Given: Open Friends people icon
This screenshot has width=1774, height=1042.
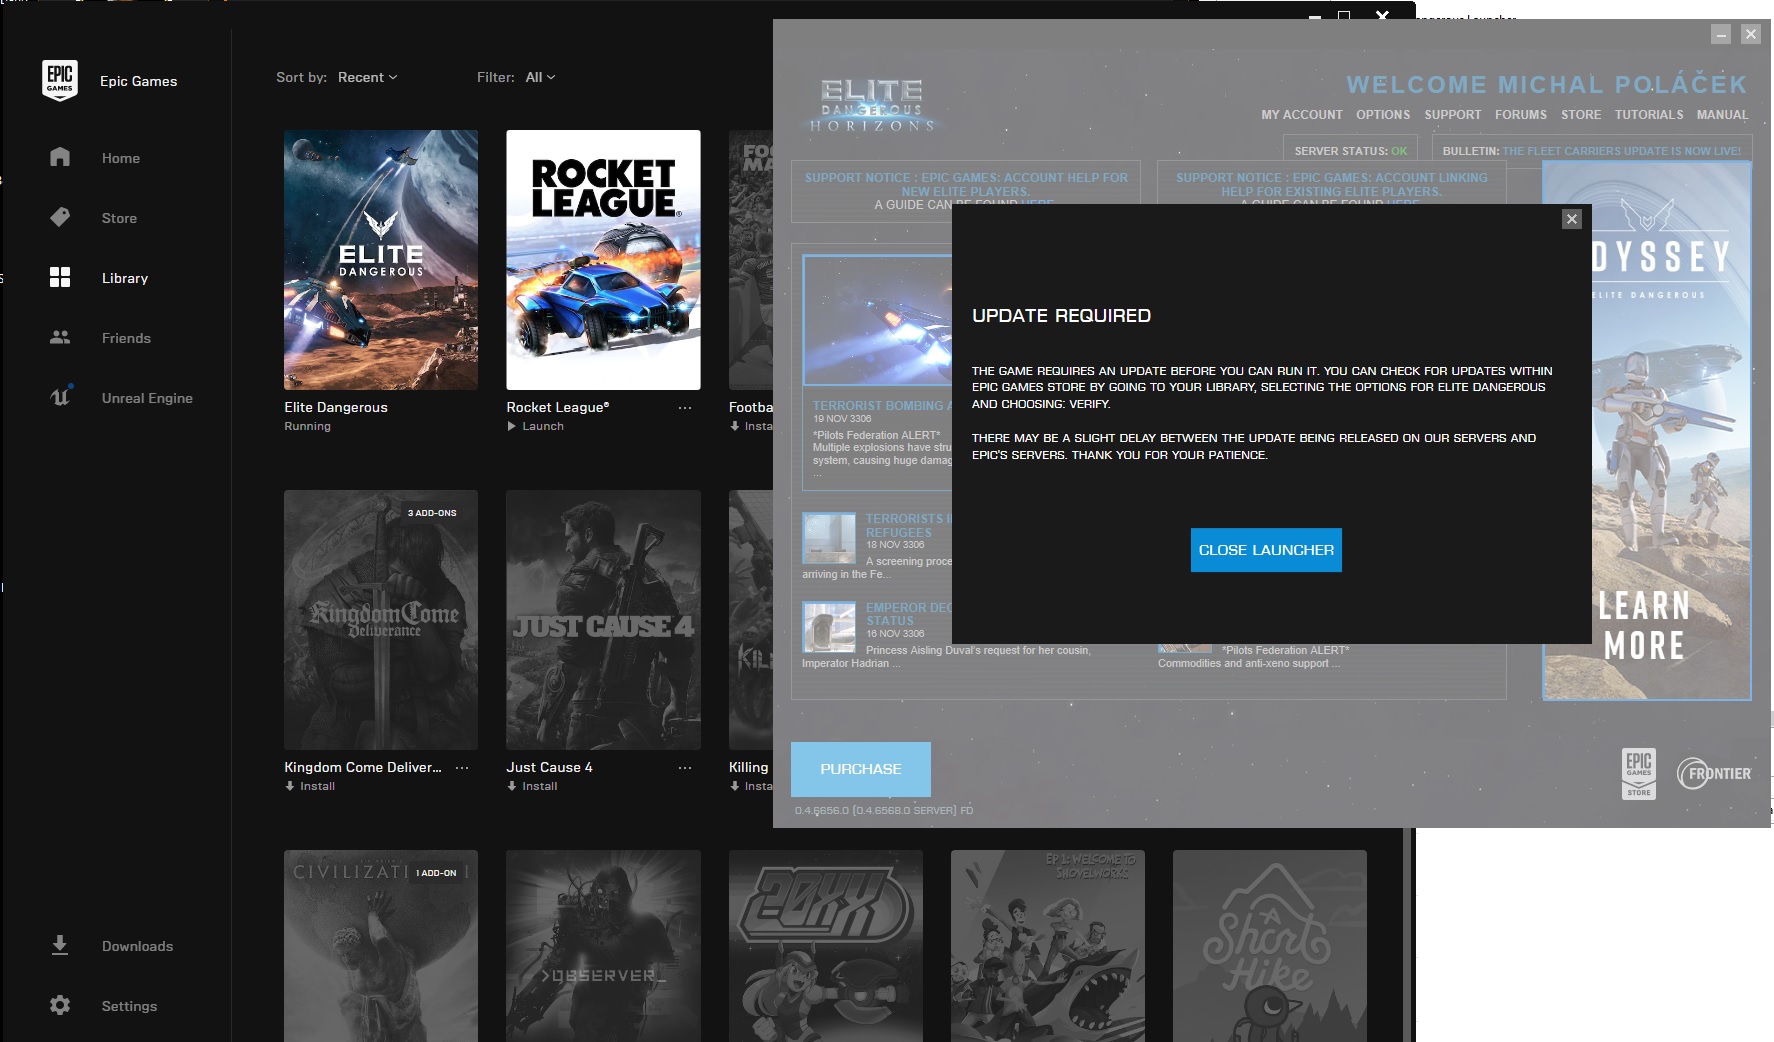Looking at the screenshot, I should [x=60, y=337].
